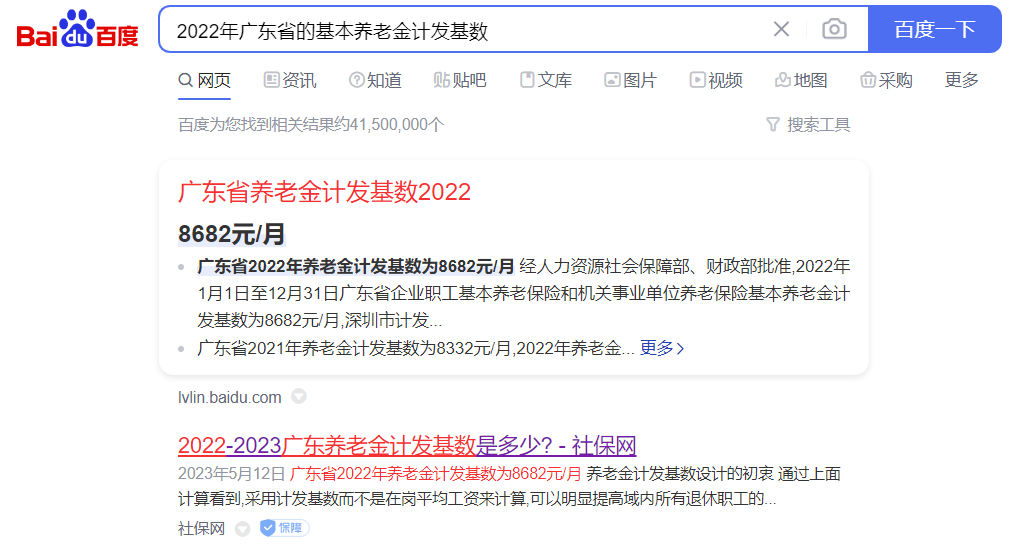The height and width of the screenshot is (545, 1014).
Task: Click the 百度一下 search button
Action: [934, 29]
